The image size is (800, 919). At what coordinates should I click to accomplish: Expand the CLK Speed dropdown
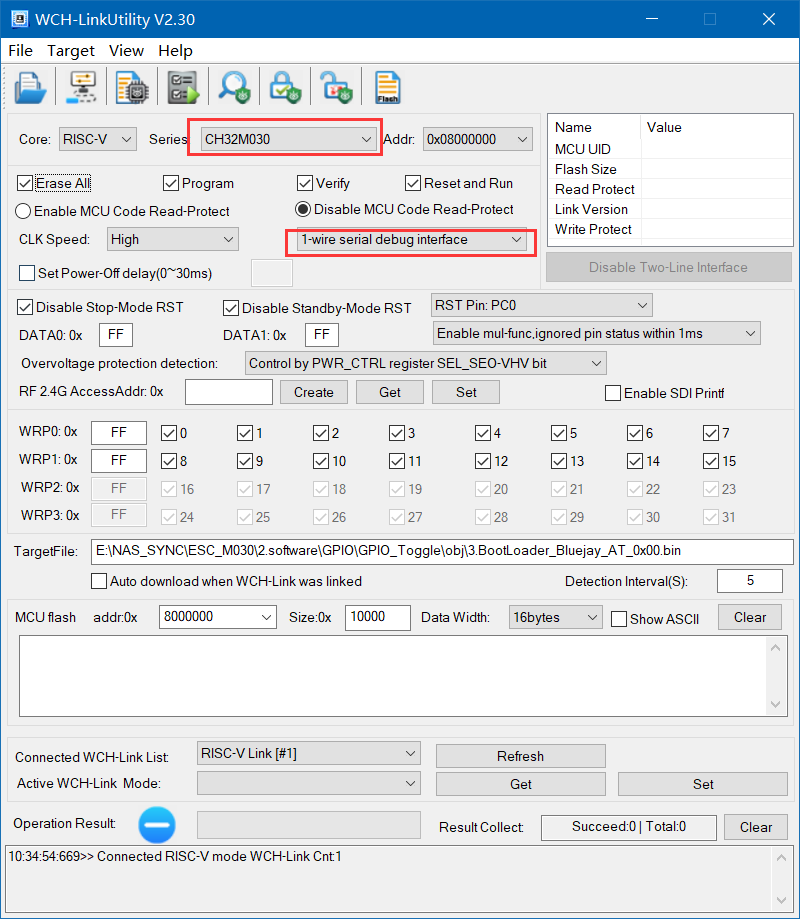tap(172, 239)
